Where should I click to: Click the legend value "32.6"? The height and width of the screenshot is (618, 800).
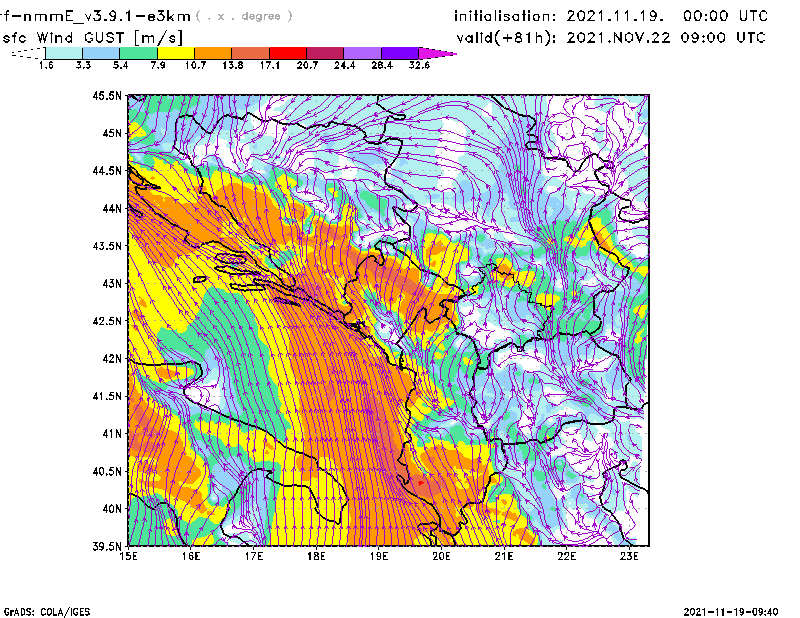419,65
